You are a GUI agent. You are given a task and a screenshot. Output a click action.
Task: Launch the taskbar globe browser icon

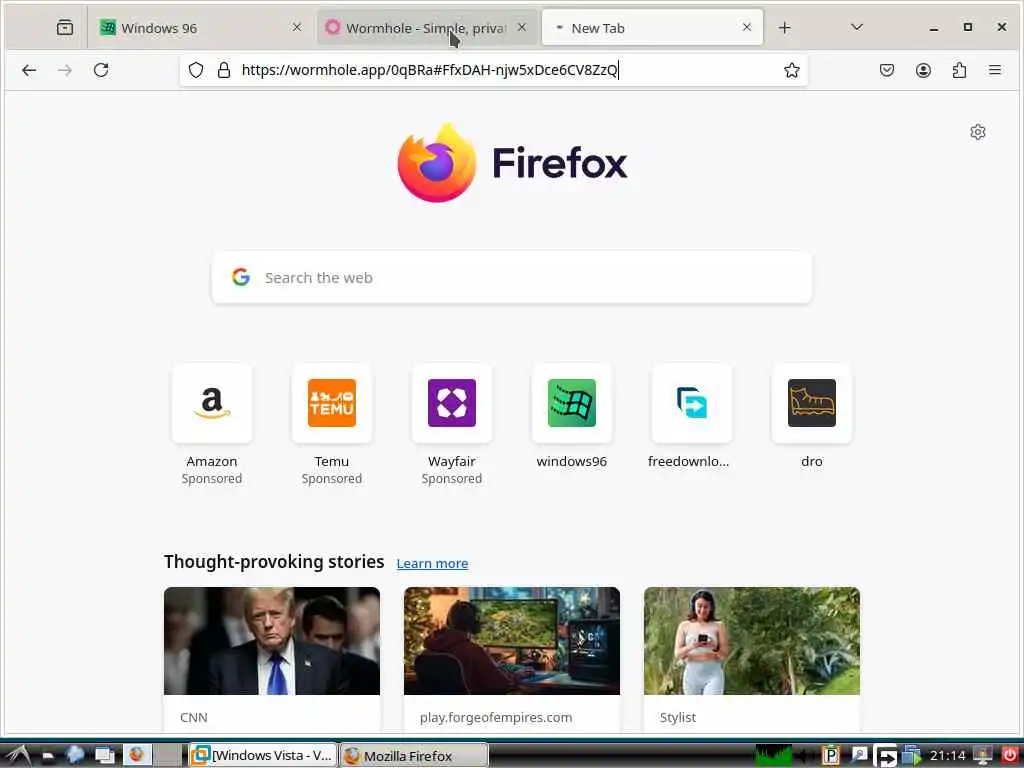click(x=75, y=755)
